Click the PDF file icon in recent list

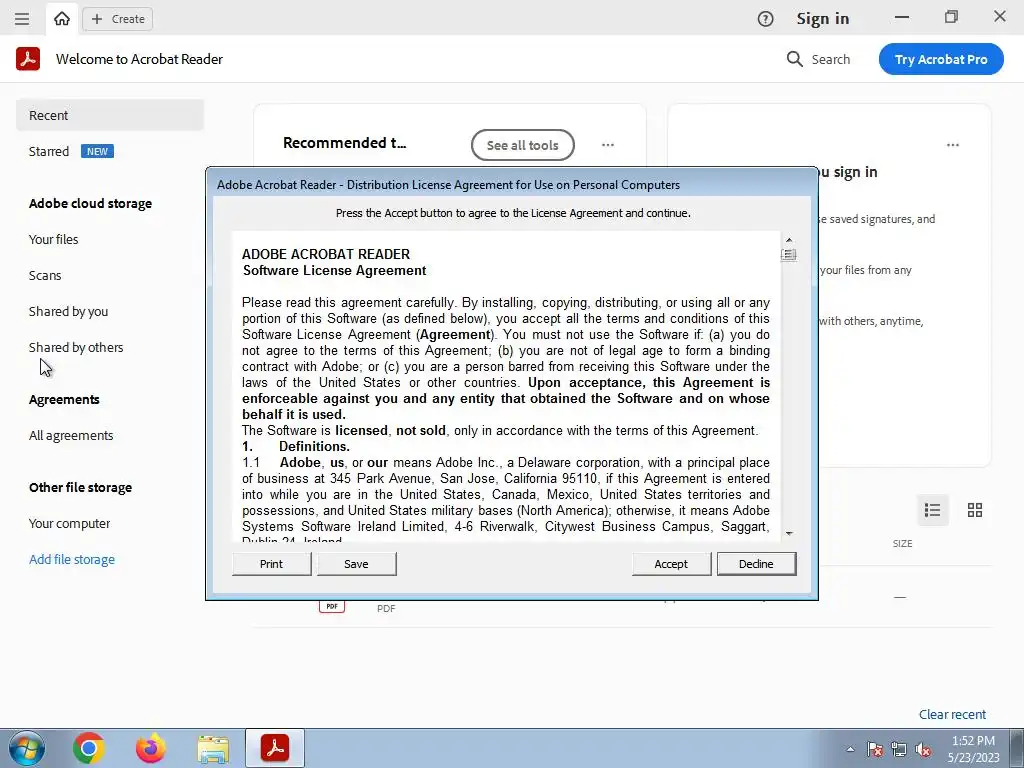tap(332, 607)
